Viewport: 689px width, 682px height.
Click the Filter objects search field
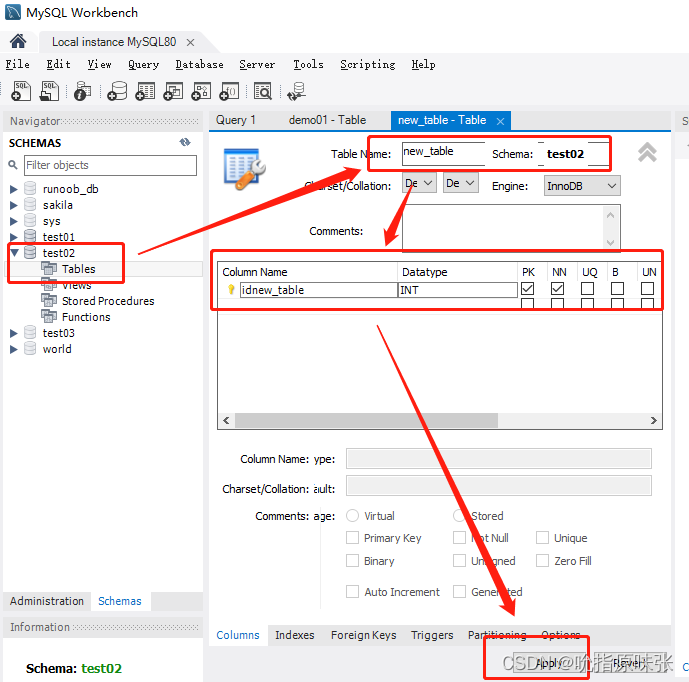110,165
